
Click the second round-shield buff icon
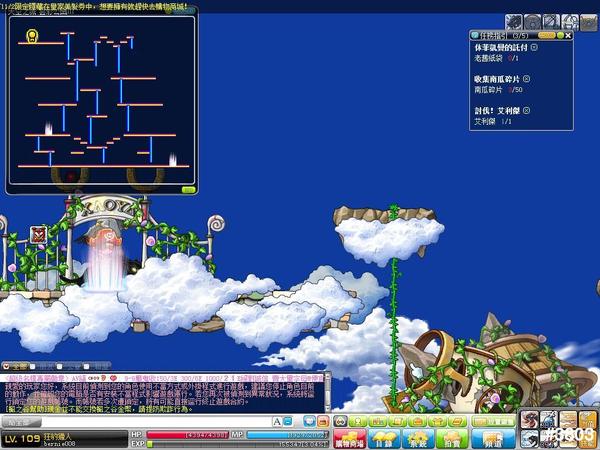[532, 22]
